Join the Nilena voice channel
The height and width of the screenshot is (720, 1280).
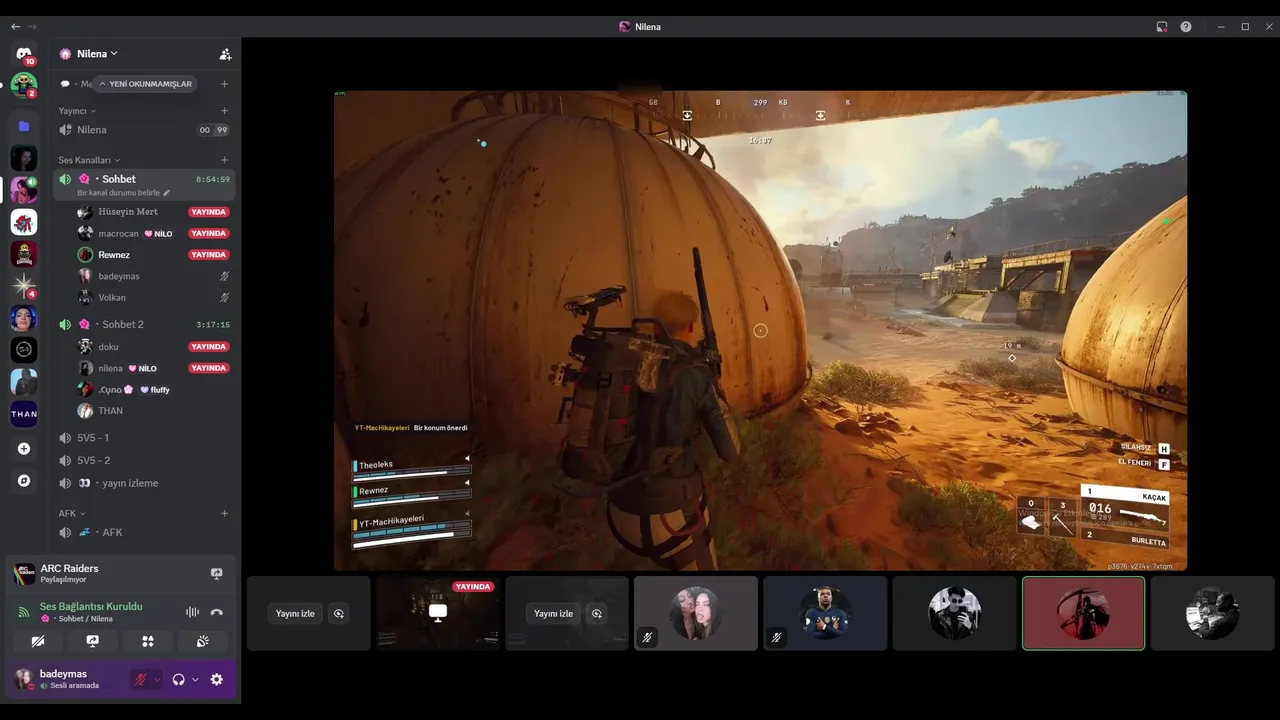pyautogui.click(x=145, y=130)
